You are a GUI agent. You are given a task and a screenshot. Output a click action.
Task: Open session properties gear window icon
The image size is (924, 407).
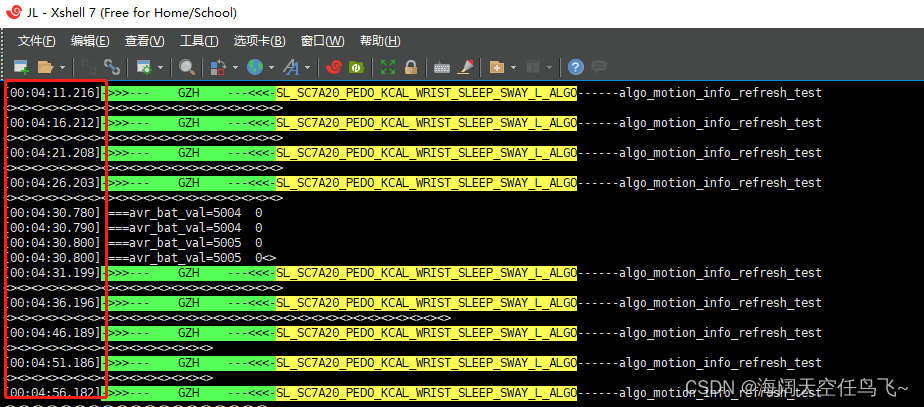(x=144, y=67)
